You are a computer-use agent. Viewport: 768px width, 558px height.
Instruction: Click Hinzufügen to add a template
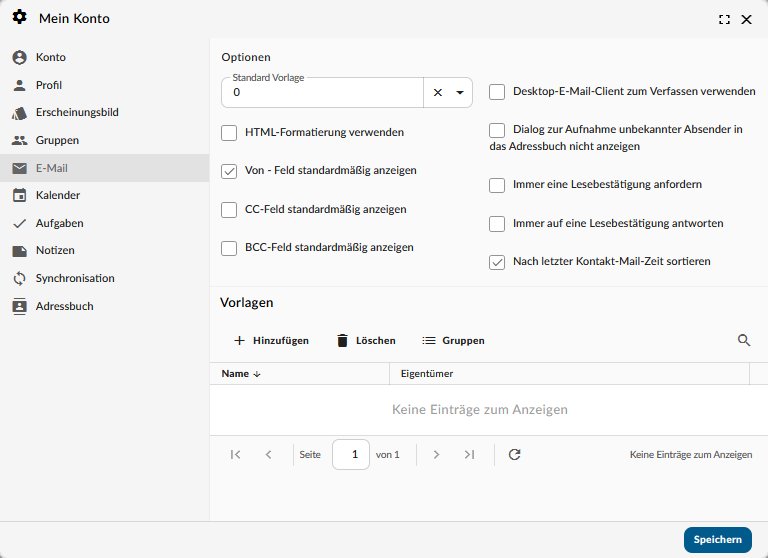click(271, 340)
